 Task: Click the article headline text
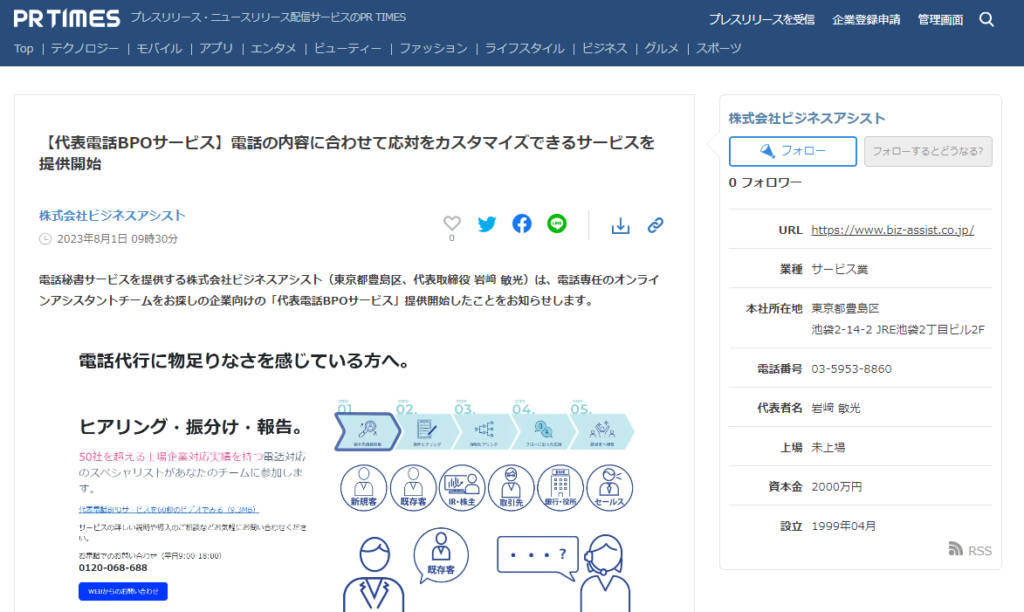click(x=347, y=153)
